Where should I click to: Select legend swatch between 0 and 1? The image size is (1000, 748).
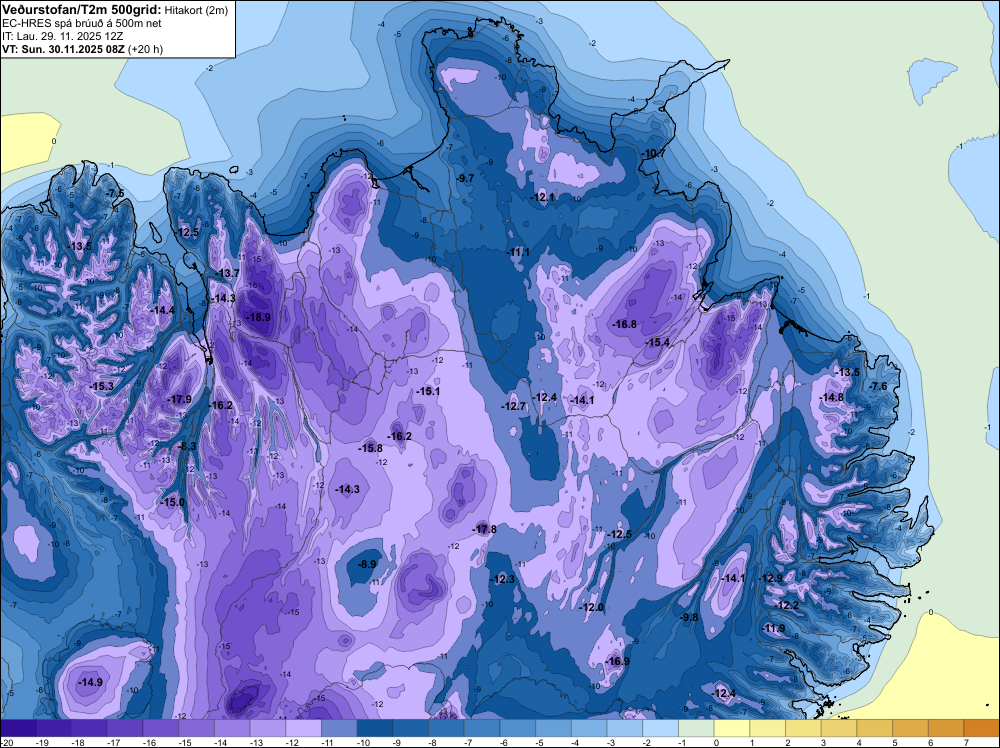pyautogui.click(x=732, y=728)
